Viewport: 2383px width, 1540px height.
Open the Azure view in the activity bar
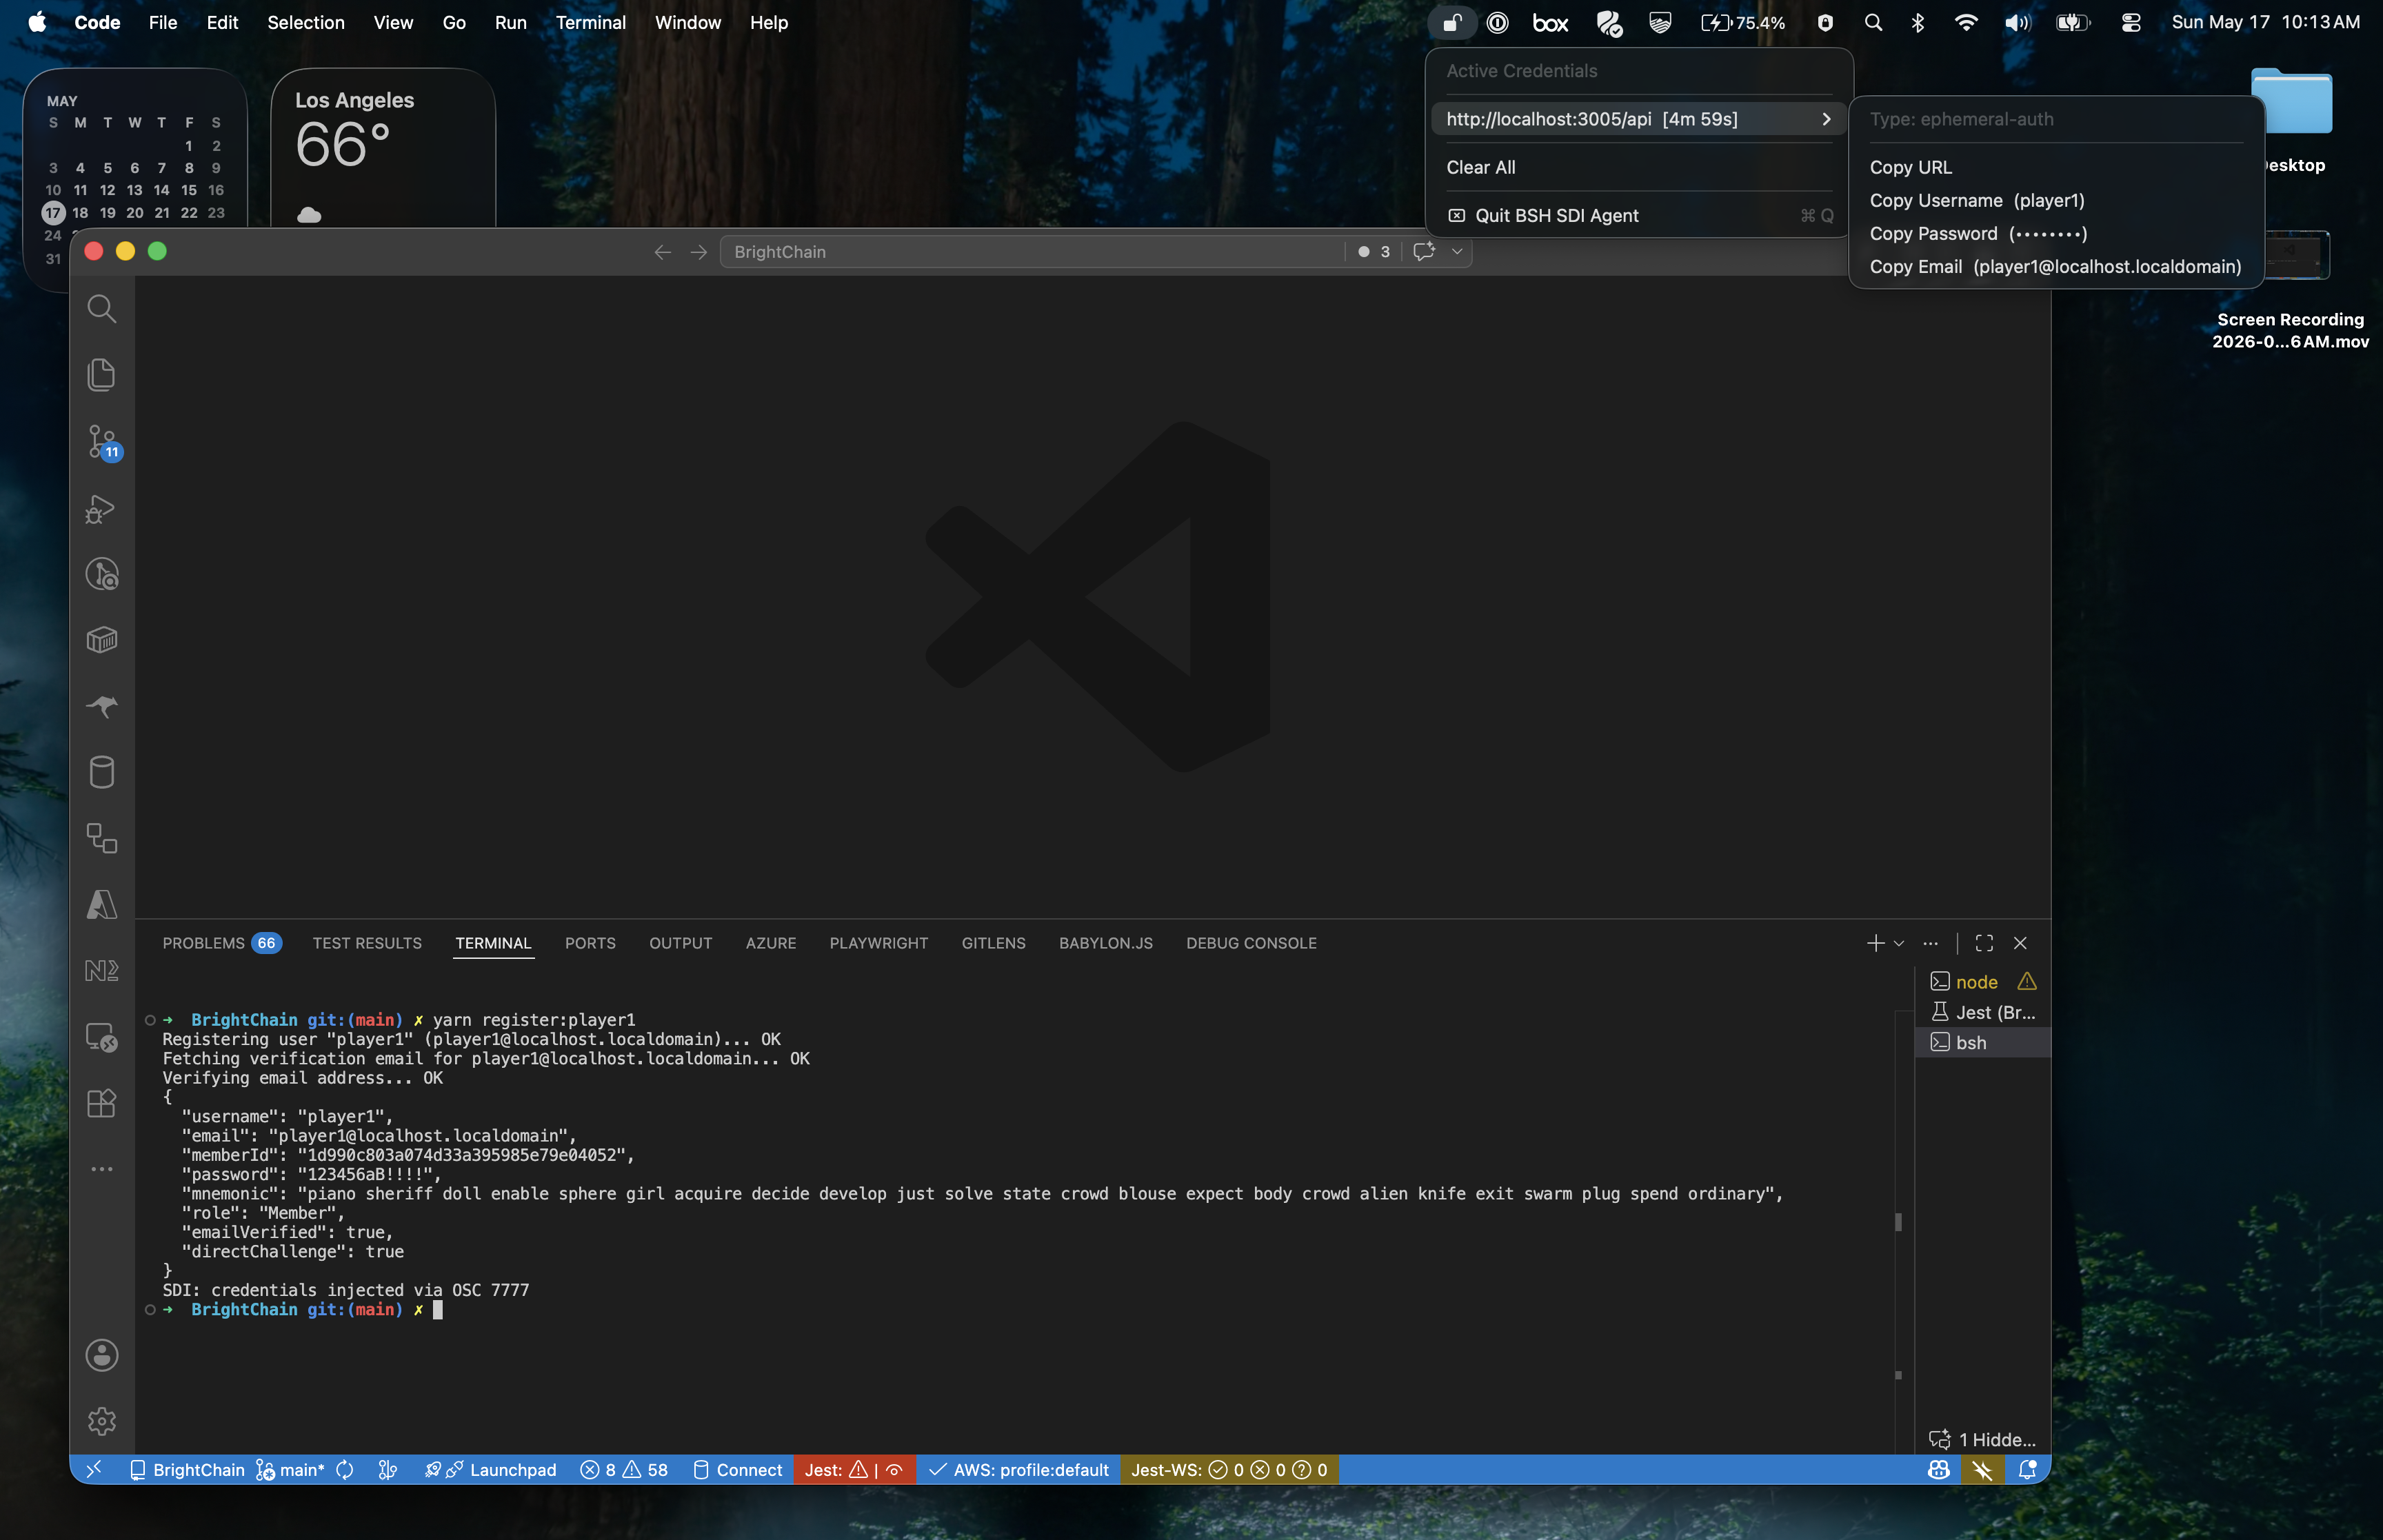click(x=101, y=904)
